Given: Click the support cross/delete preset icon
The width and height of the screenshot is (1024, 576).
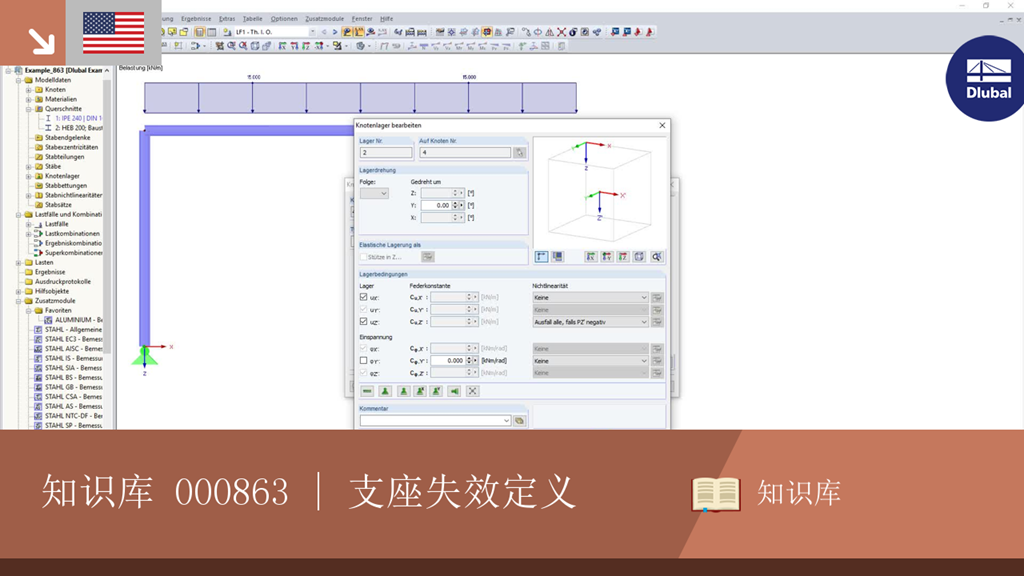Looking at the screenshot, I should pyautogui.click(x=472, y=391).
